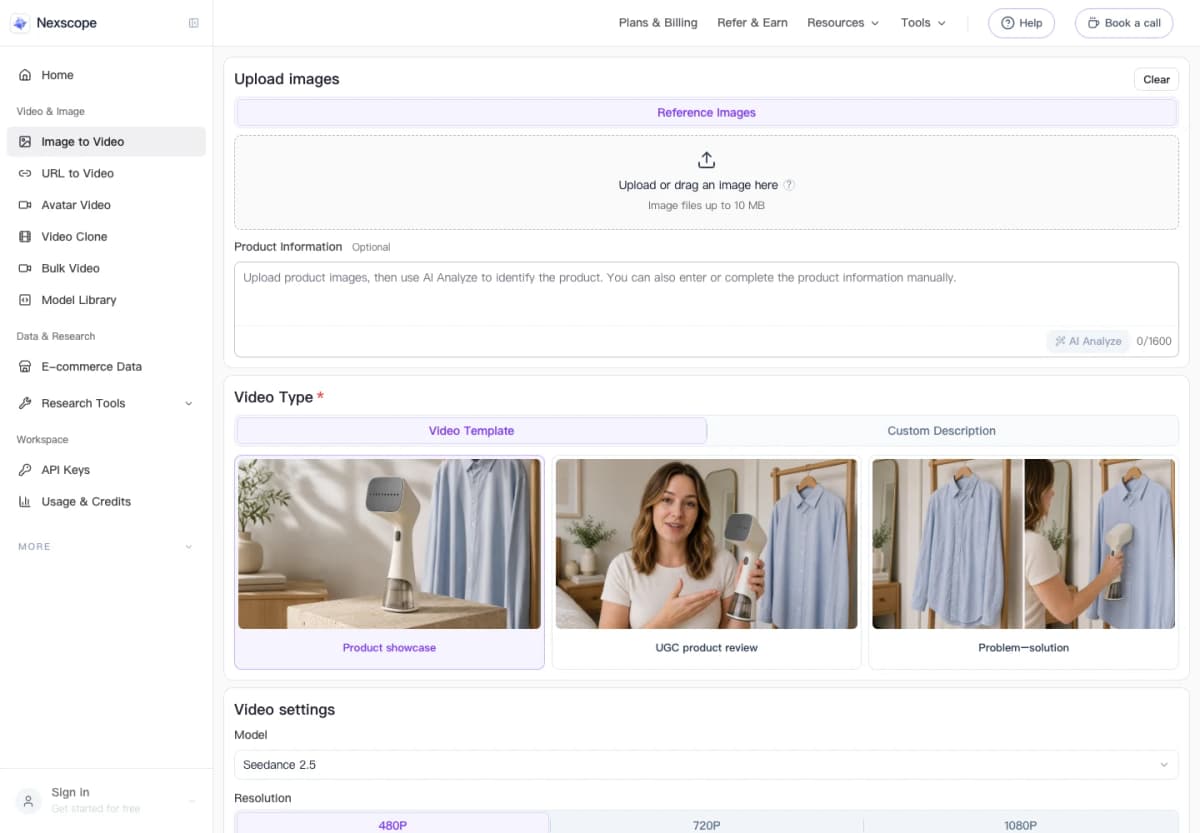The image size is (1200, 833).
Task: Click the Video Clone film icon
Action: click(x=25, y=237)
